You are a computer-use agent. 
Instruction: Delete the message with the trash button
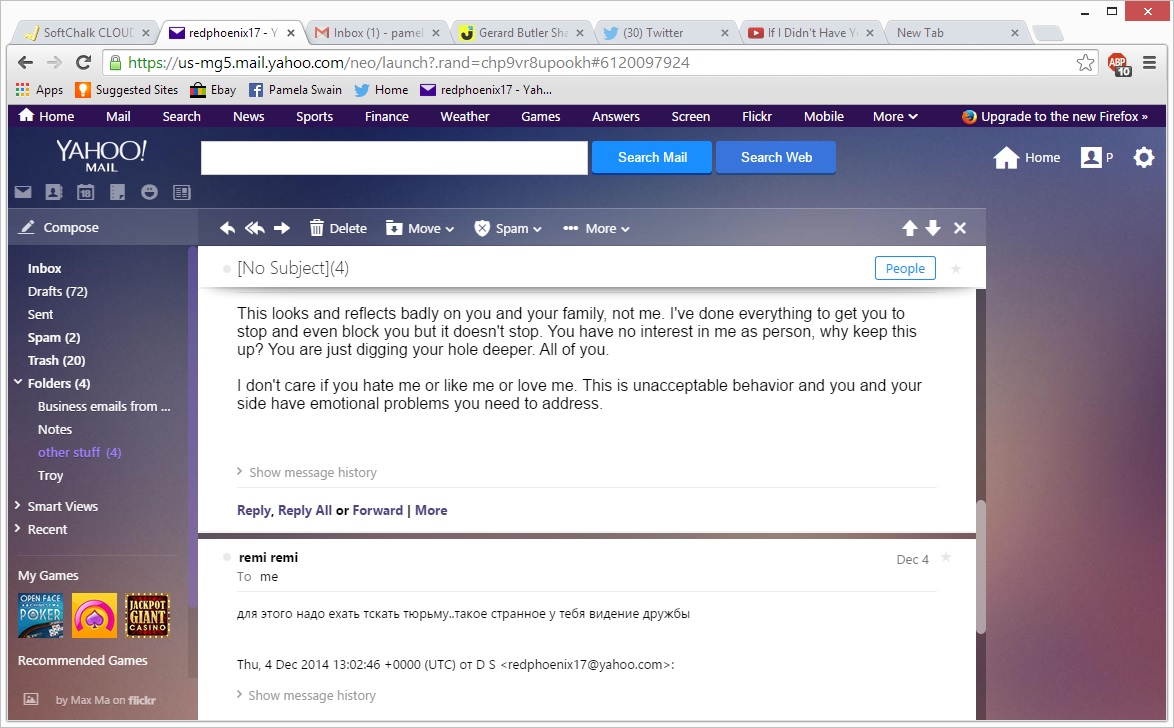pyautogui.click(x=338, y=228)
